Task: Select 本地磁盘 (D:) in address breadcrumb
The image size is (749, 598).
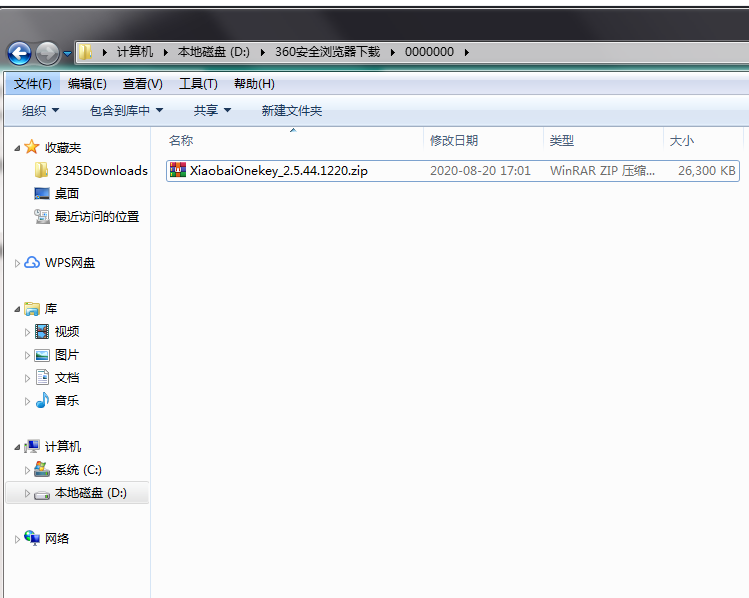Action: click(214, 52)
